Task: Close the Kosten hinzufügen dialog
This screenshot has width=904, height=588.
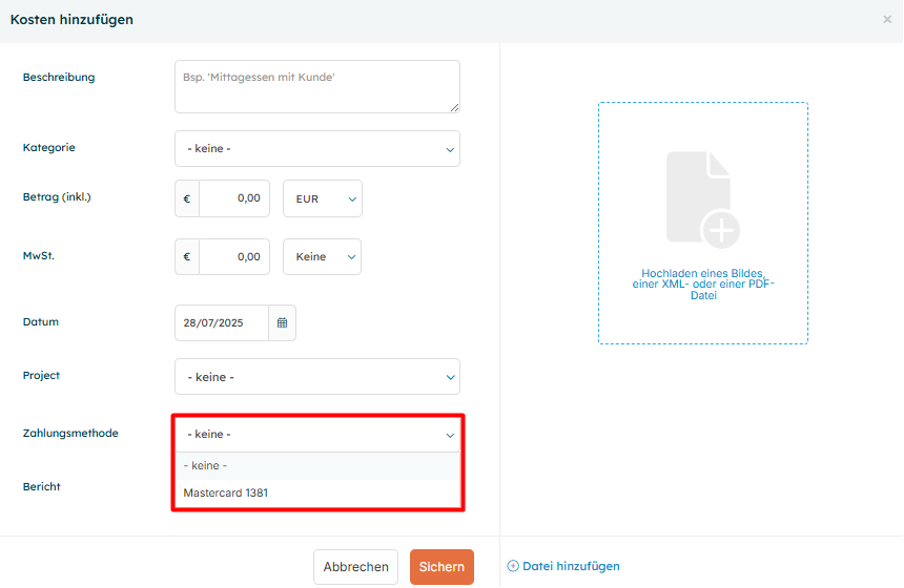Action: pos(886,20)
